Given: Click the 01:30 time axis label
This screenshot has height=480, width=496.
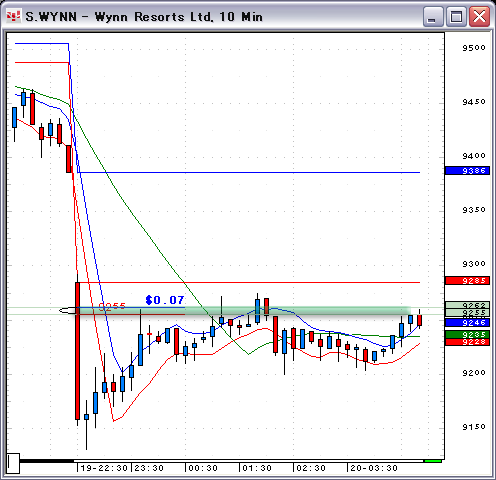Looking at the screenshot, I should pos(257,468).
